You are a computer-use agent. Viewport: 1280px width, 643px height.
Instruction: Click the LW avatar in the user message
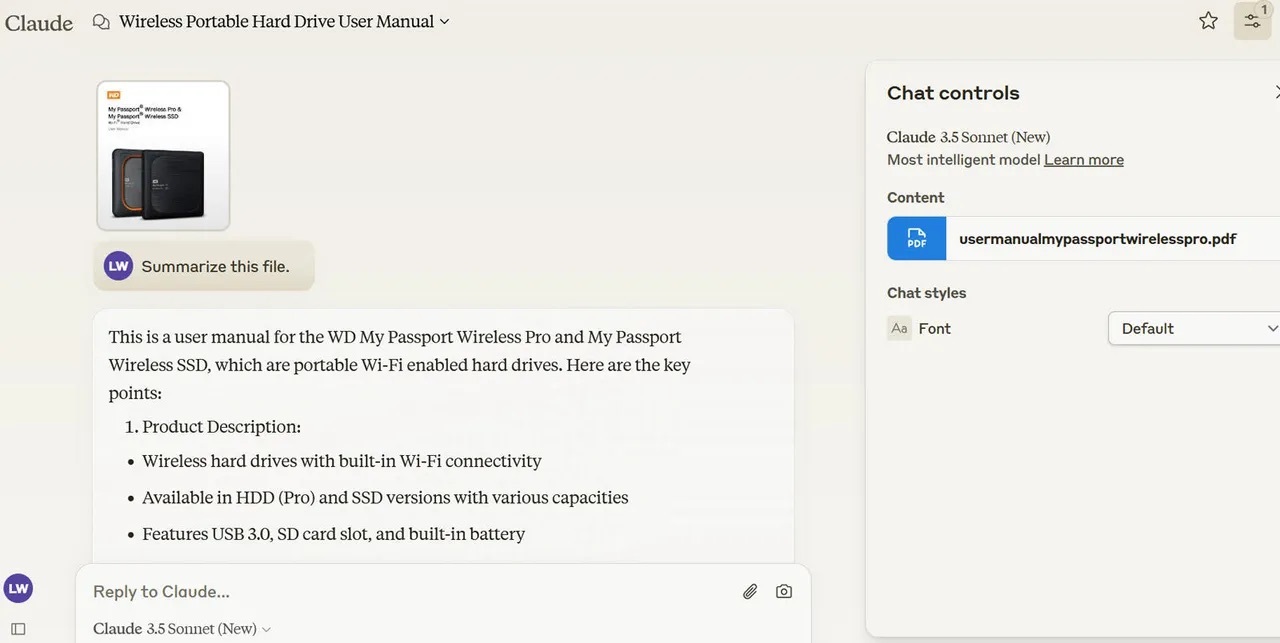tap(118, 266)
